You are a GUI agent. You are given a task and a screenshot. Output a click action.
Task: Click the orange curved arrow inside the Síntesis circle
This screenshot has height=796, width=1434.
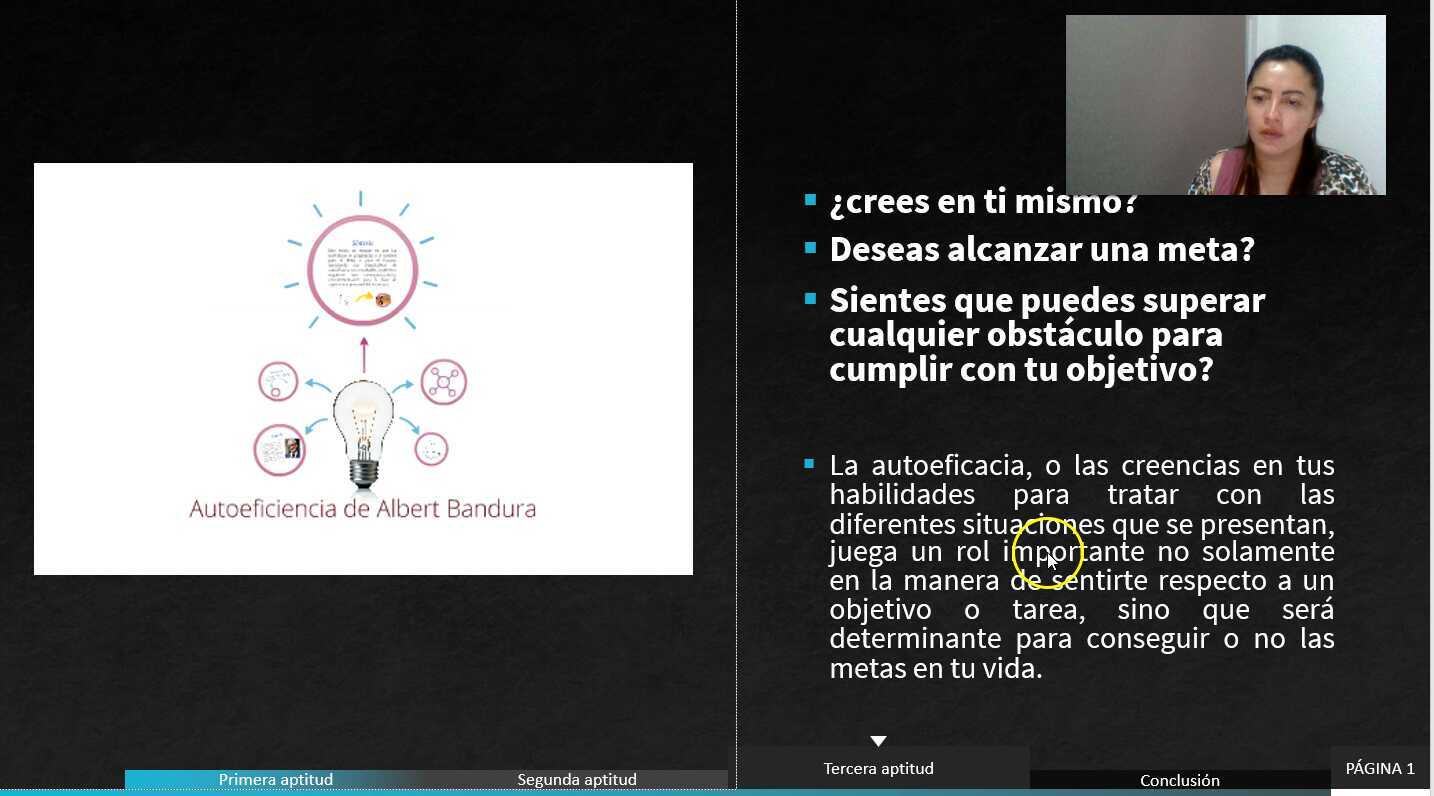pyautogui.click(x=362, y=298)
